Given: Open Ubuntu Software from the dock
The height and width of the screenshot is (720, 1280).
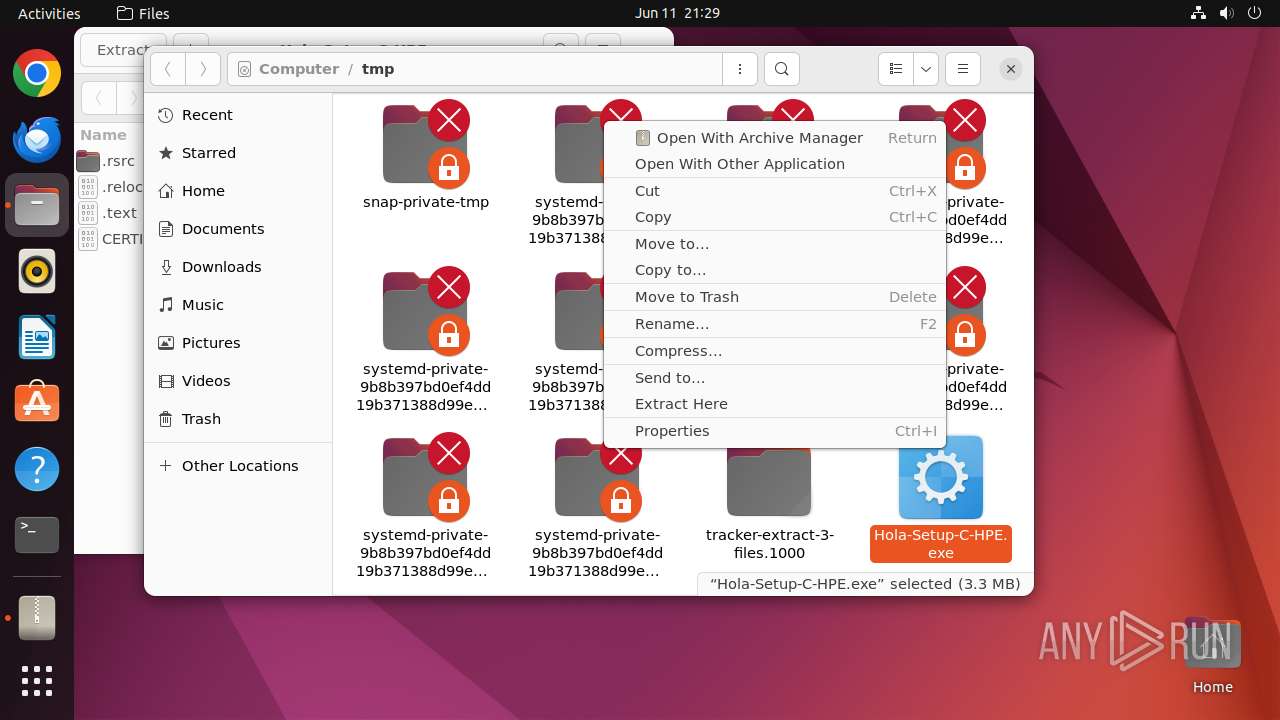Looking at the screenshot, I should (37, 403).
